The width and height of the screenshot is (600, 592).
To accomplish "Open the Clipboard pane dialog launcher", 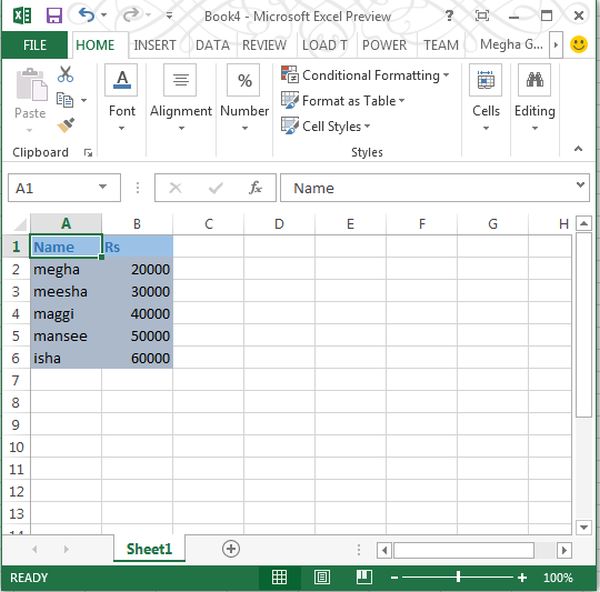I will 88,153.
